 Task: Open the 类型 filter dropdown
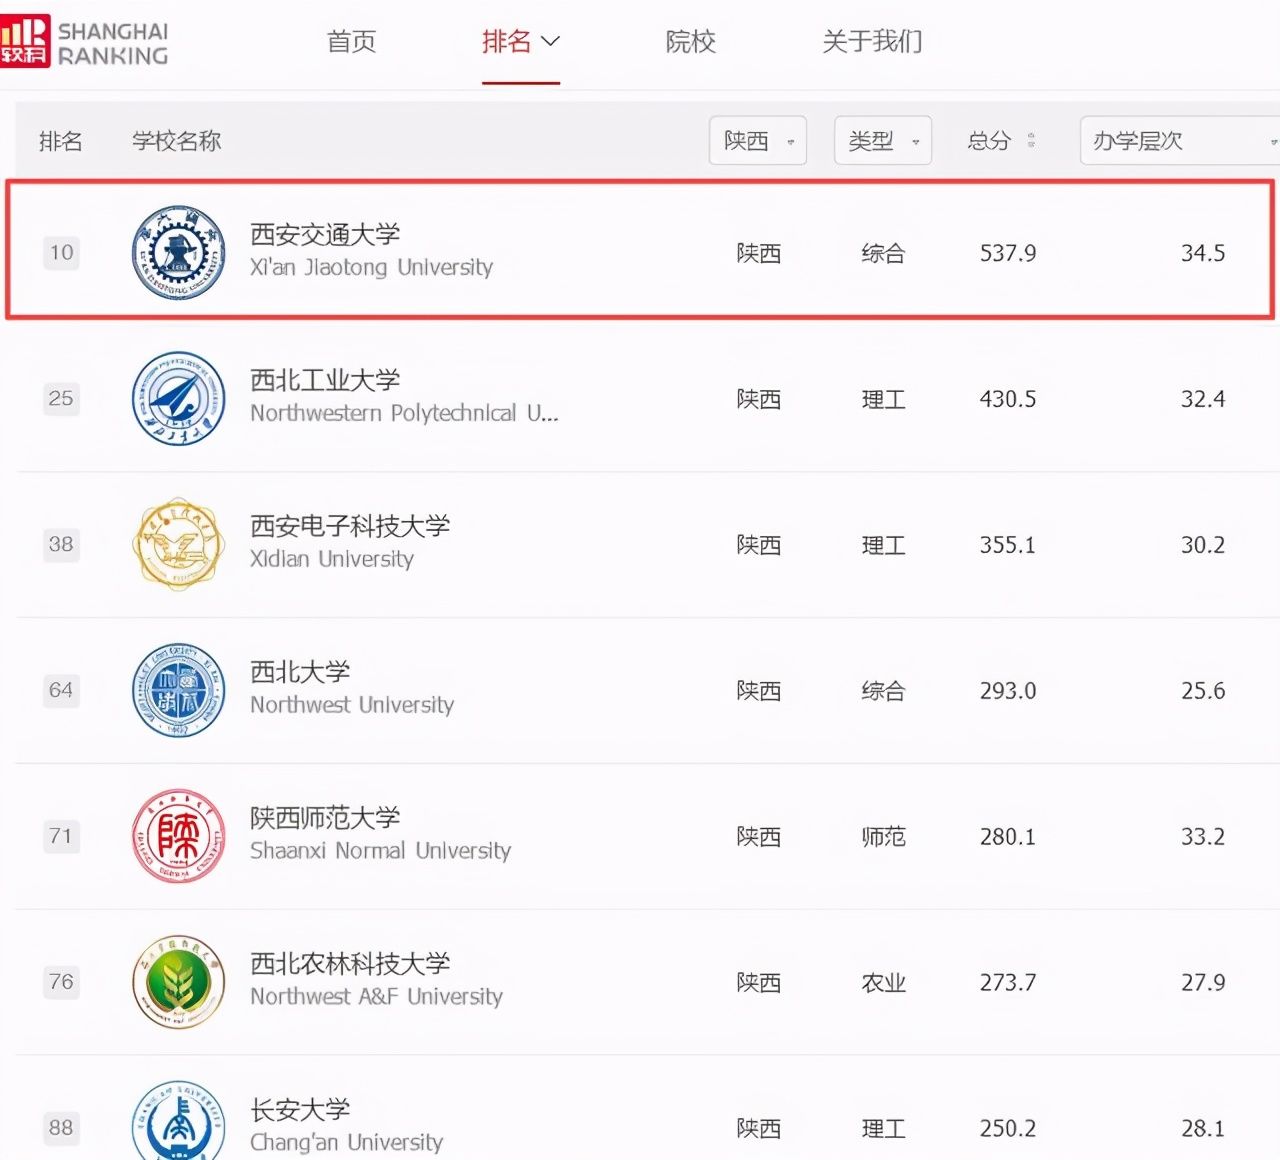click(883, 141)
